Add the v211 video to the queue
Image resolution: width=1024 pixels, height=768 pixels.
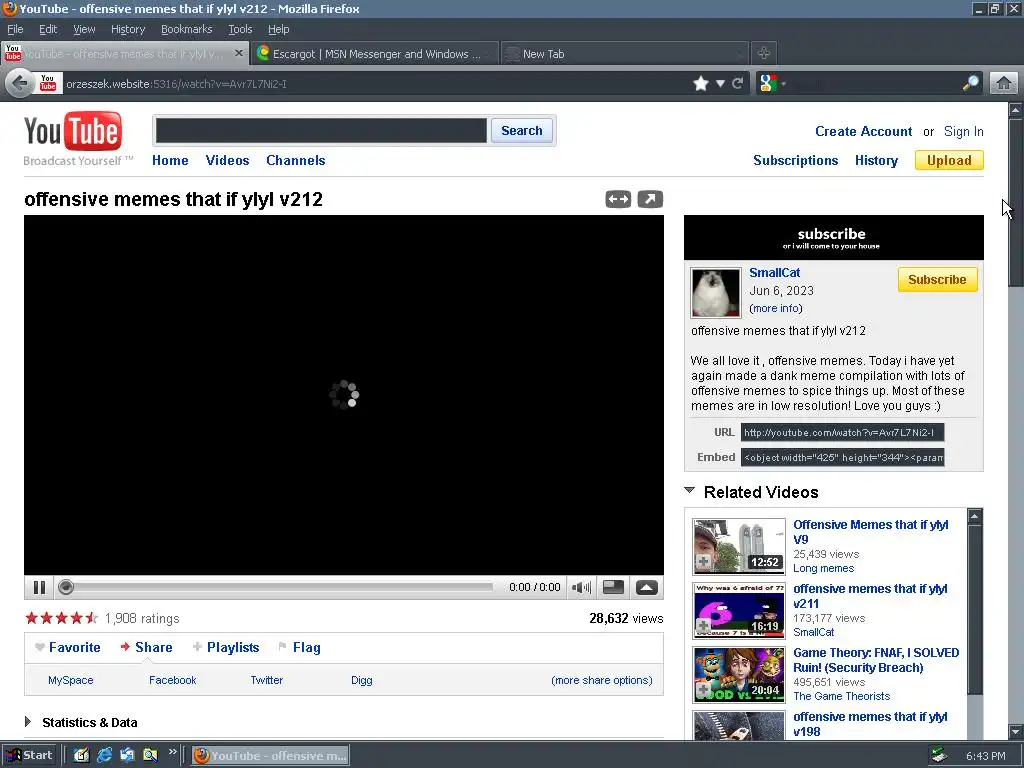[x=703, y=624]
